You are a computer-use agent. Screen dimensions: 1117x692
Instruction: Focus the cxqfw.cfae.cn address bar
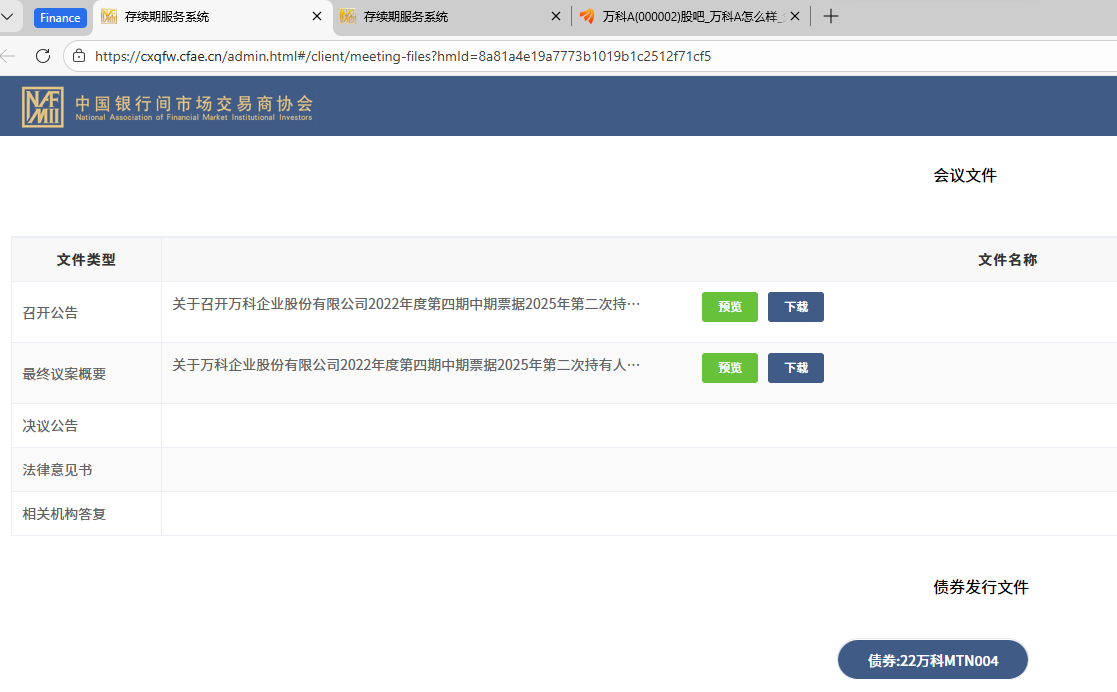point(403,56)
